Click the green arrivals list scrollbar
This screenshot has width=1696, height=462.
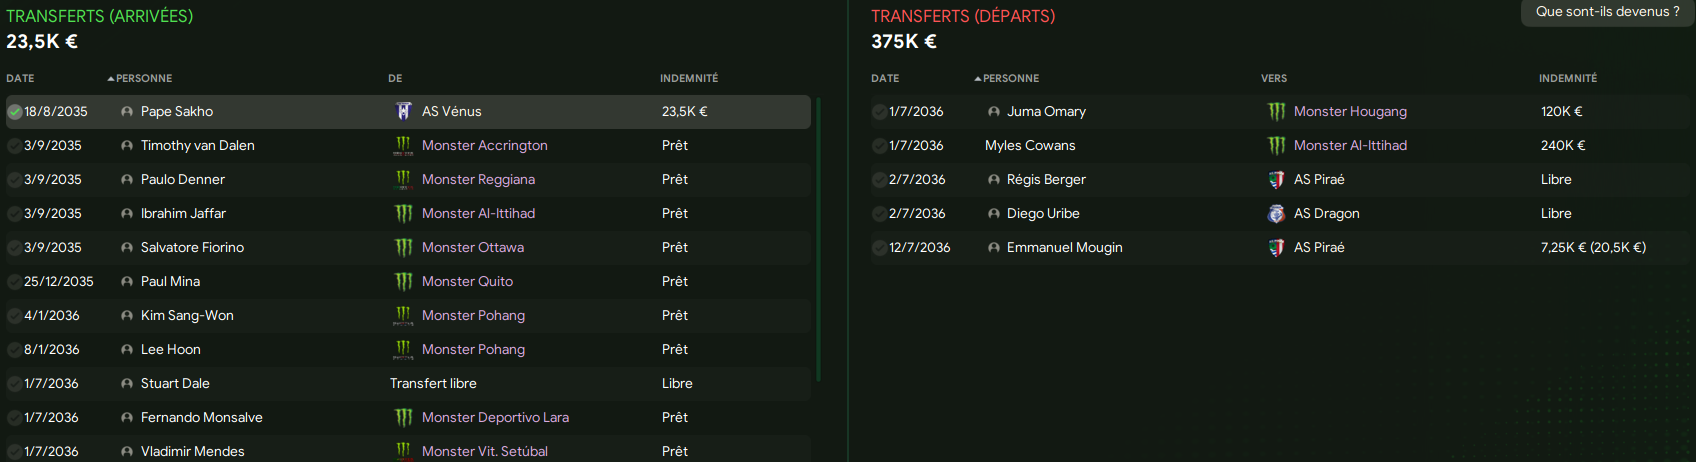(x=818, y=239)
